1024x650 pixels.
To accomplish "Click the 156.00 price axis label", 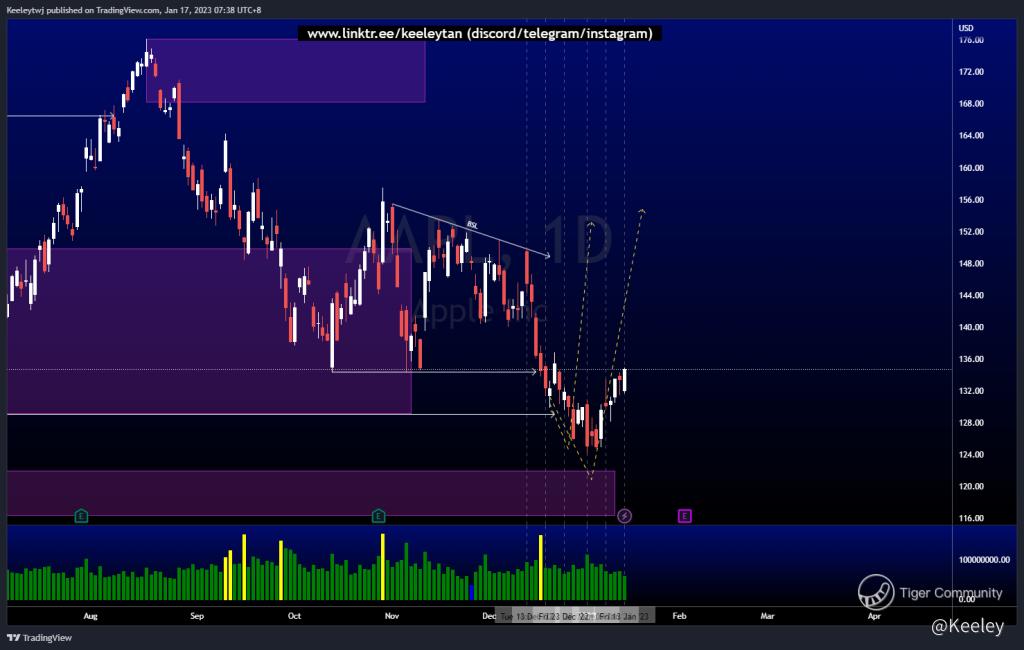I will click(971, 200).
